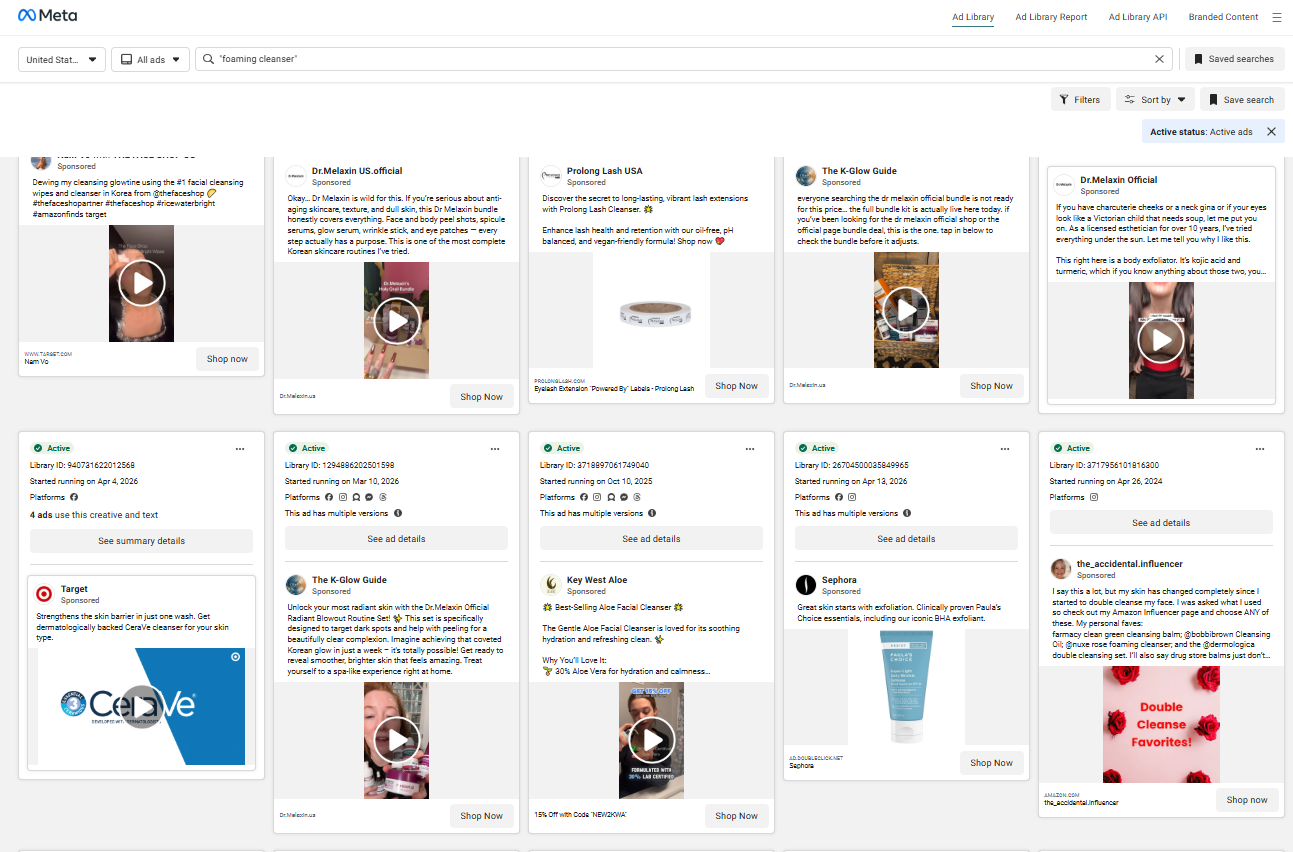Click the Target advertiser logo
Screen dimensions: 1293x852
click(44, 594)
